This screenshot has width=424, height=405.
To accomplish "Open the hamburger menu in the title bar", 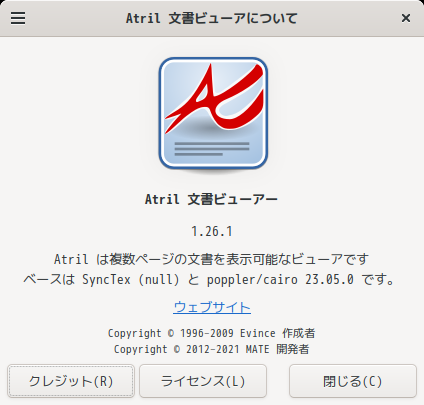I will 18,18.
